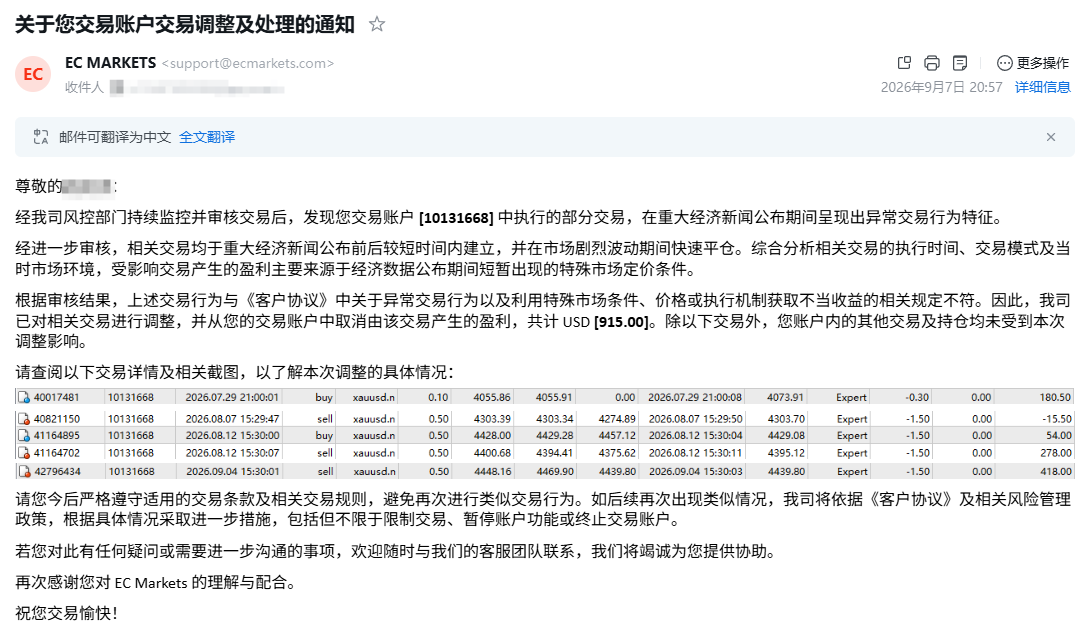
Task: Click open time 2026.07.29 21:00:01
Action: [232, 398]
